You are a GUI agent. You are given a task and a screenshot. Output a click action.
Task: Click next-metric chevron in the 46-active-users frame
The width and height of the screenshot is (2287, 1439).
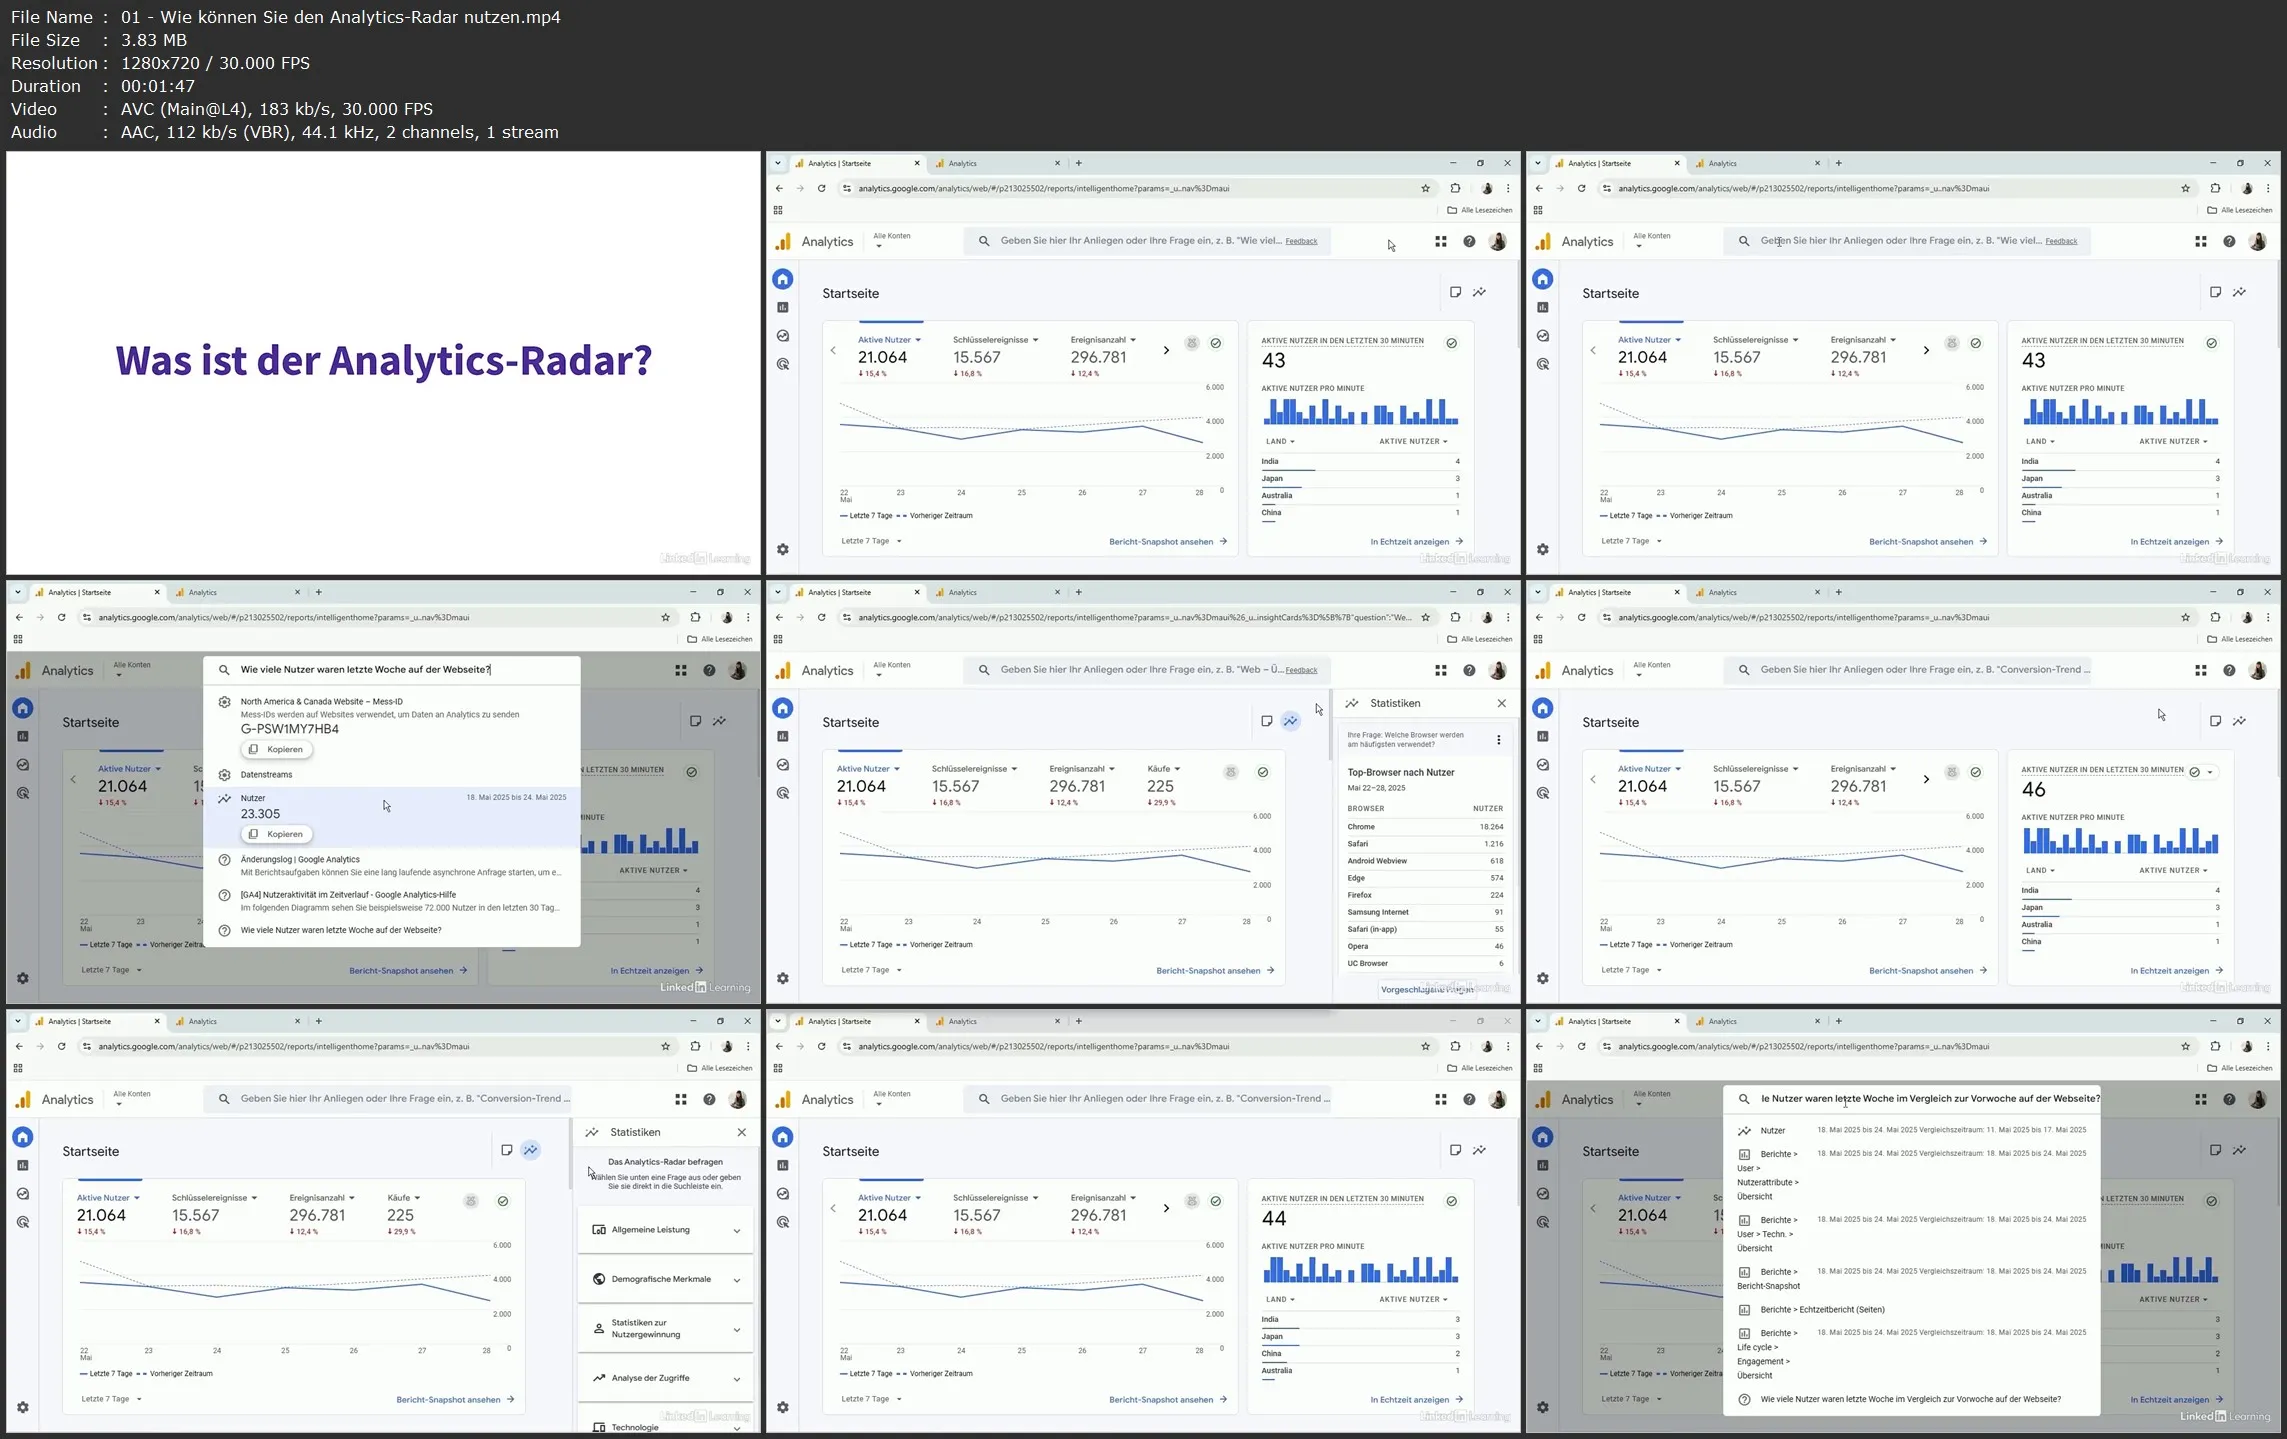pyautogui.click(x=1926, y=780)
